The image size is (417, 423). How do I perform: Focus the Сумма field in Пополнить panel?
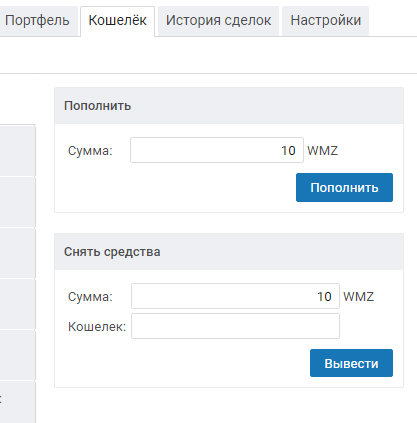pyautogui.click(x=217, y=150)
